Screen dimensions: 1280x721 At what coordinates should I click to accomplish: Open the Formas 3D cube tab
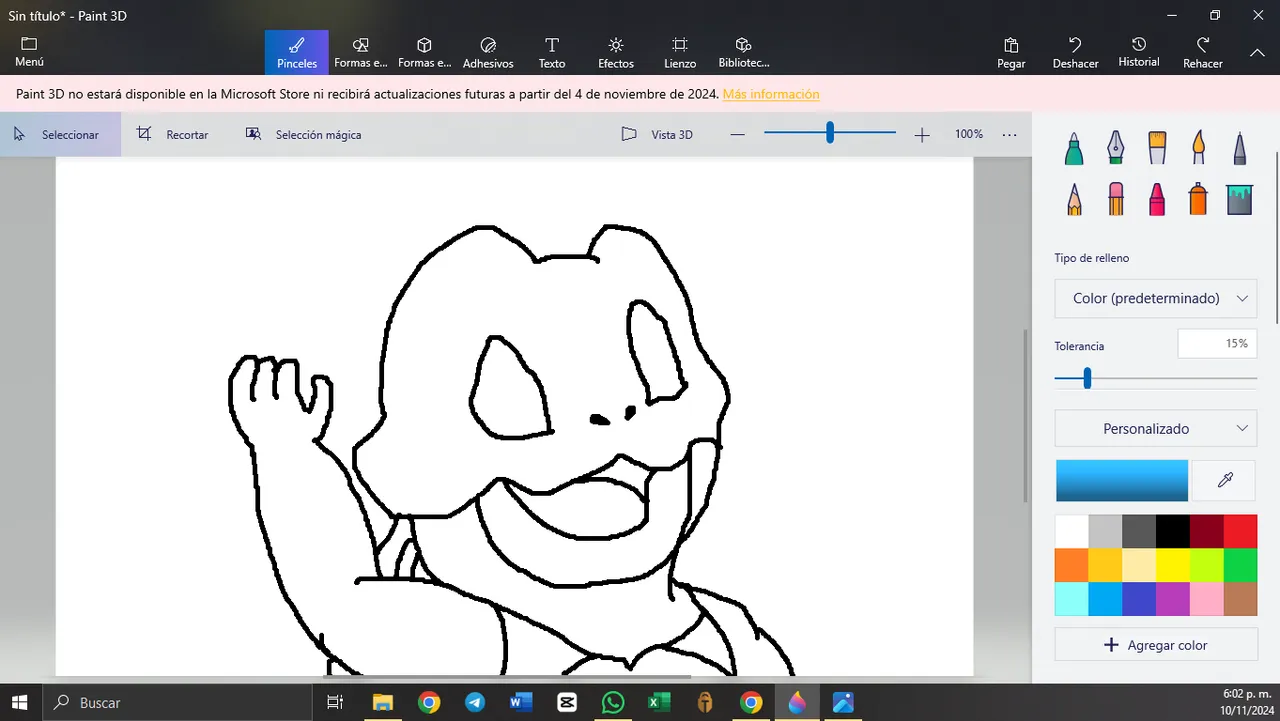pyautogui.click(x=424, y=53)
